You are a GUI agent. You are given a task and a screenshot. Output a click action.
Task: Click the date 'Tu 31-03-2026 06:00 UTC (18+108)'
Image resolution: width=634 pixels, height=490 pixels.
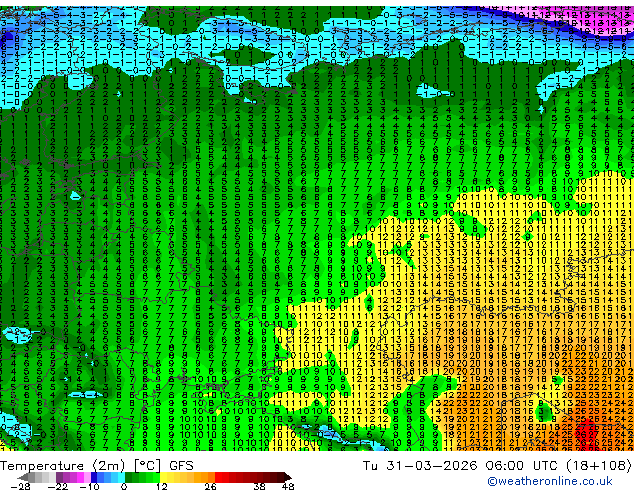tap(497, 466)
